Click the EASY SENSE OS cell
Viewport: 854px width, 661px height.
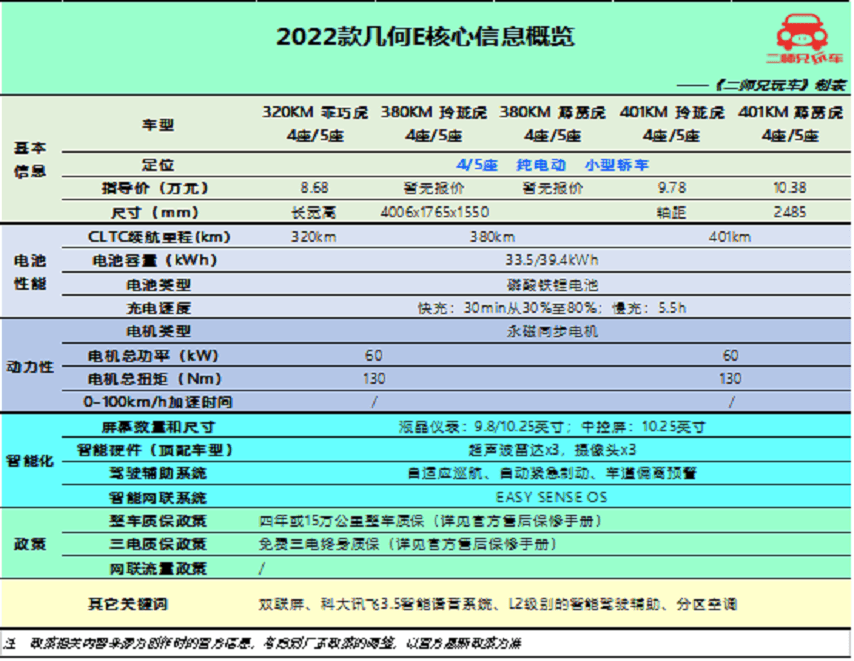(552, 497)
